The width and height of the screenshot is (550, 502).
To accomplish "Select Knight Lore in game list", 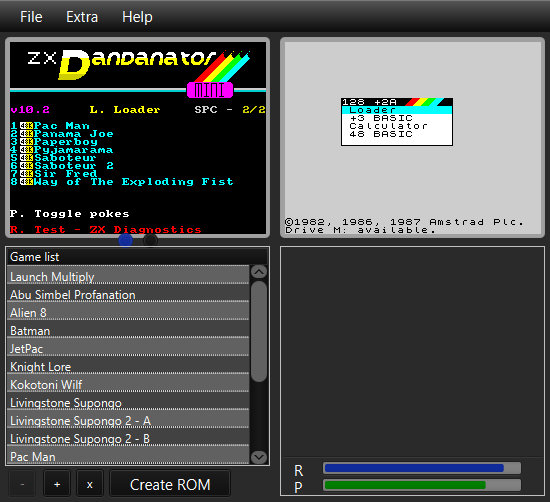I will pyautogui.click(x=128, y=366).
